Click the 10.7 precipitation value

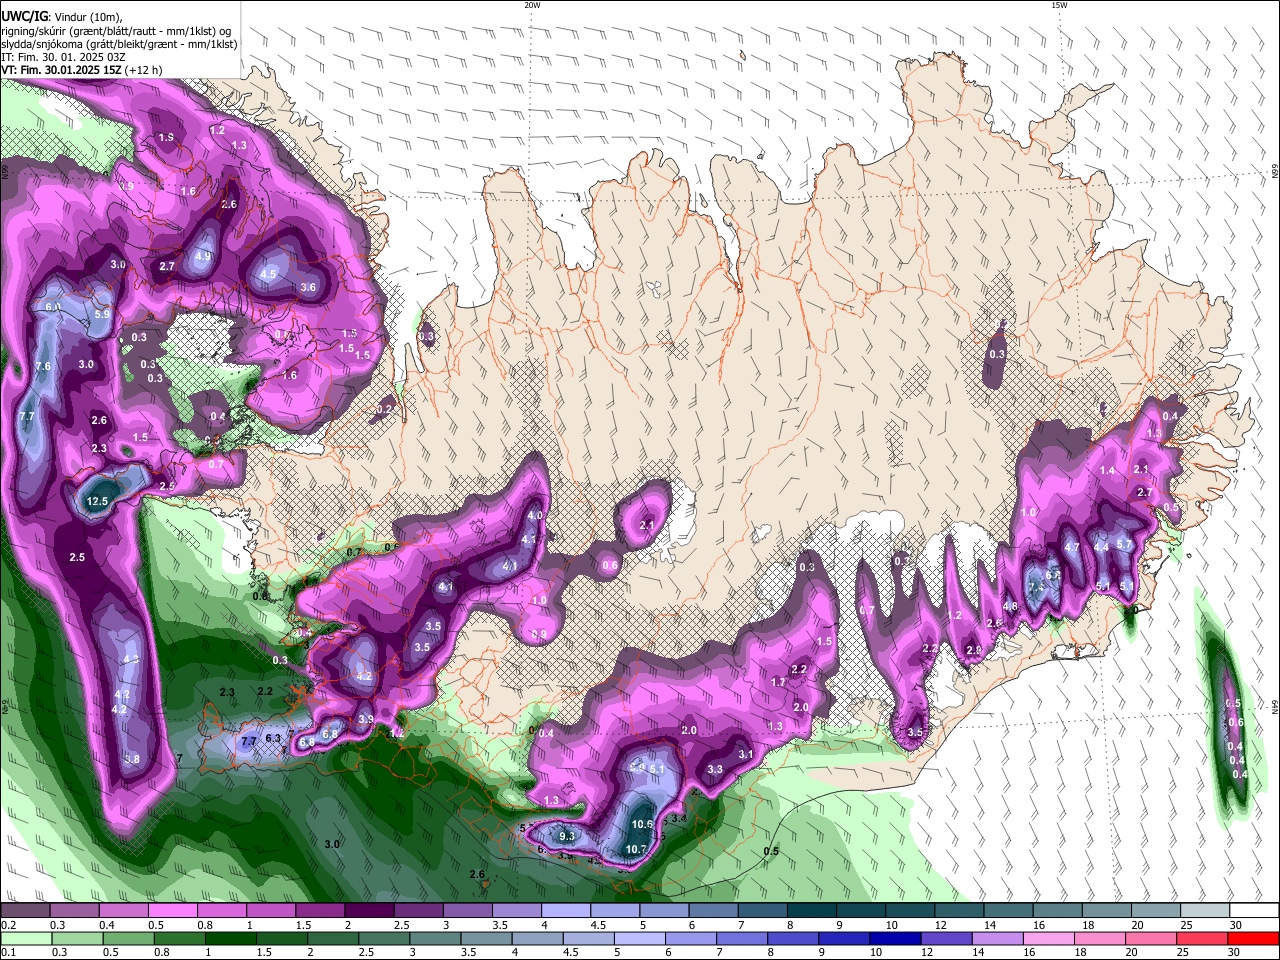tap(636, 850)
